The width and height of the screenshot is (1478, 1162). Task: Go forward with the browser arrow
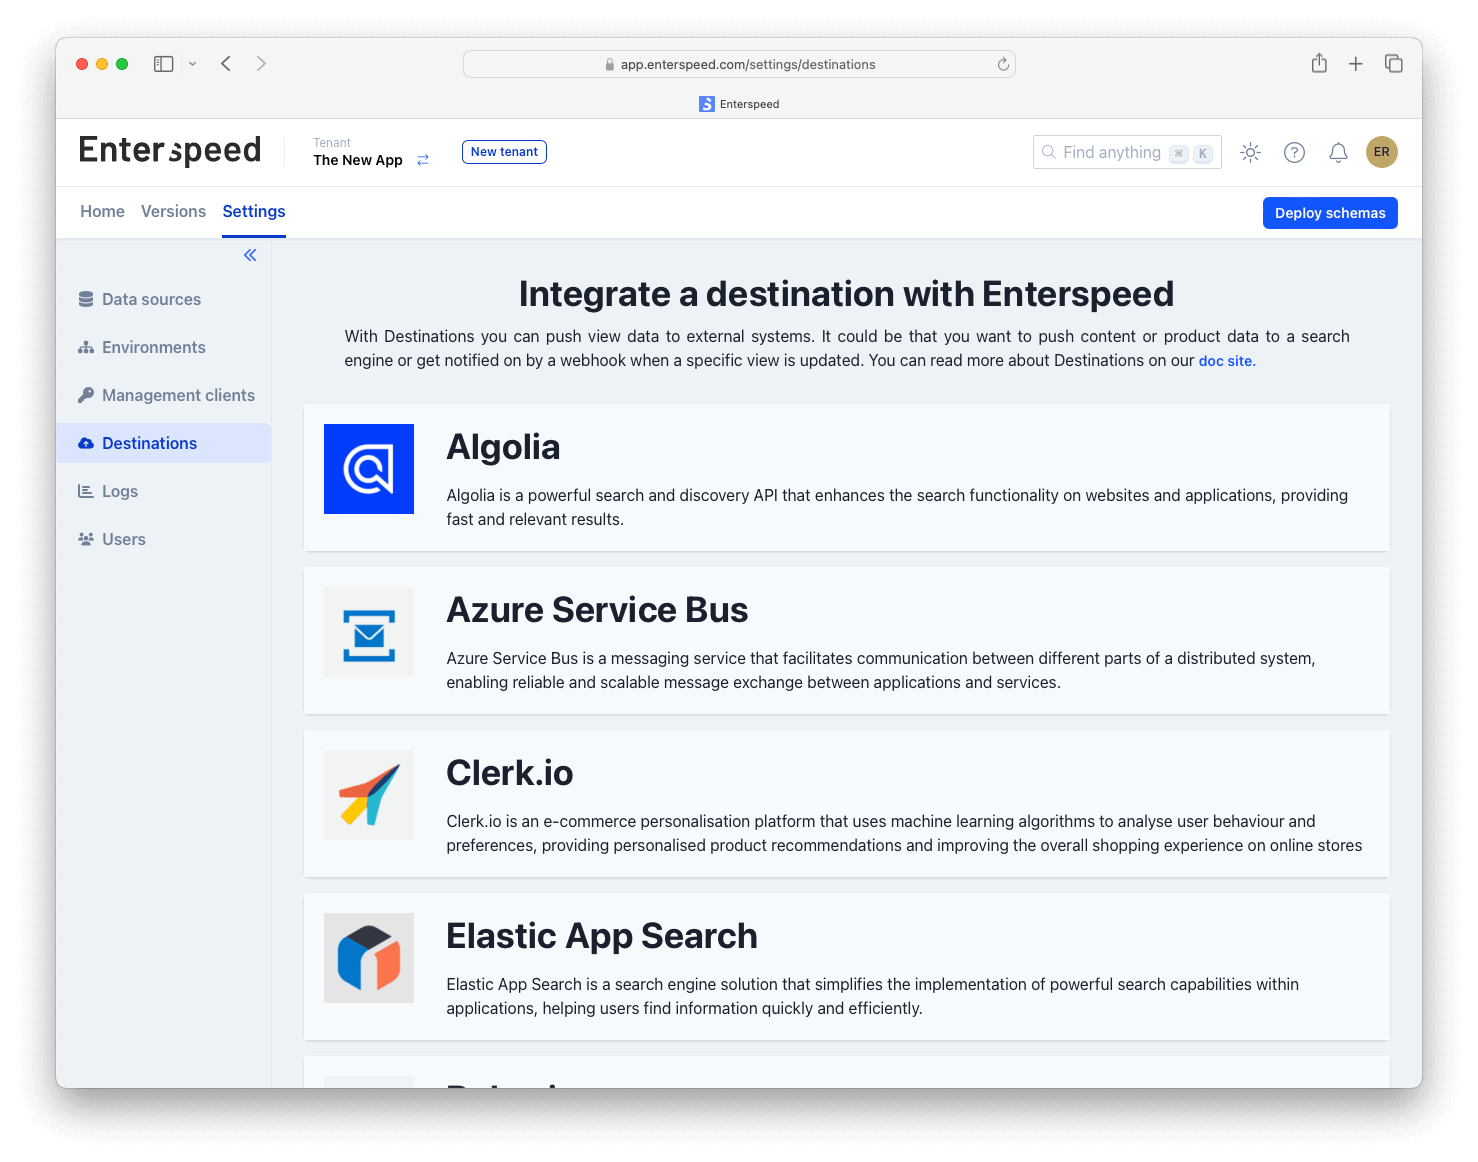(261, 64)
